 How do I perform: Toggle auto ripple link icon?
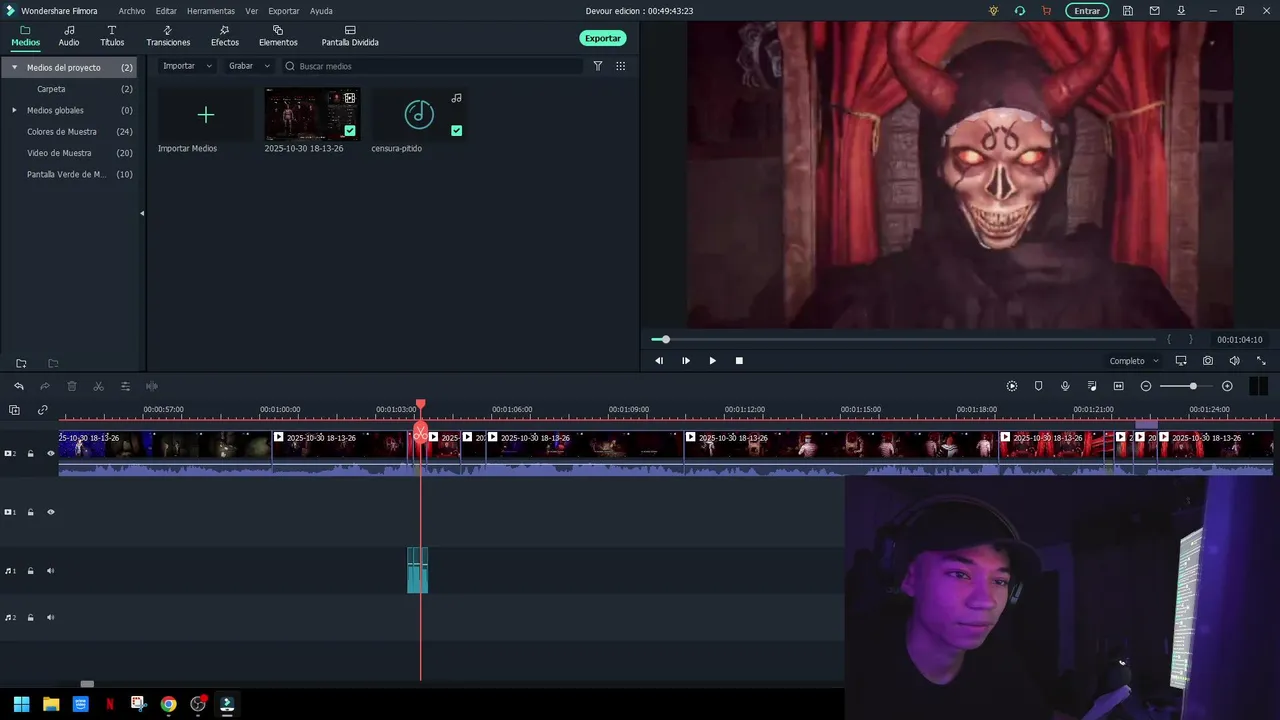[42, 410]
